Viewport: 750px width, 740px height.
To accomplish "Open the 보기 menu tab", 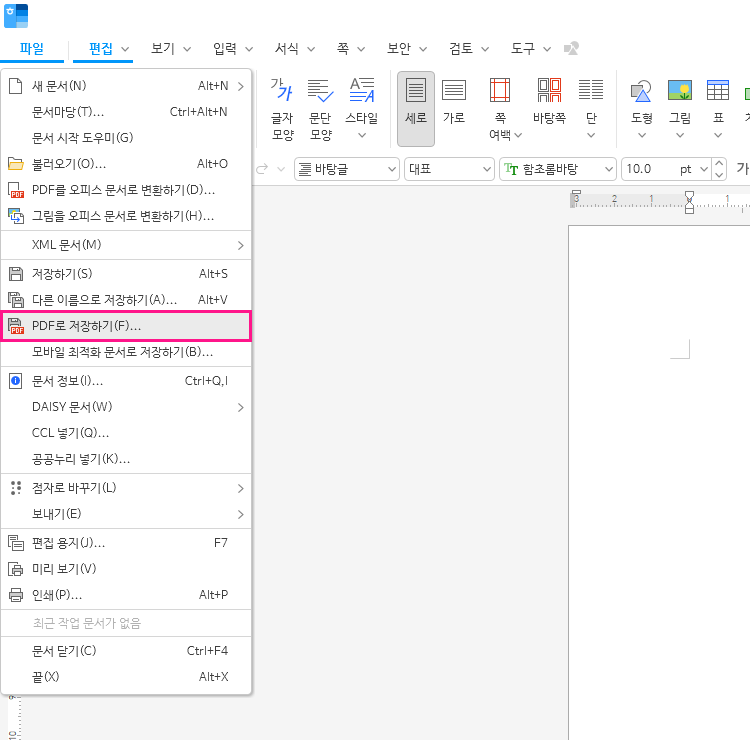I will pyautogui.click(x=163, y=48).
